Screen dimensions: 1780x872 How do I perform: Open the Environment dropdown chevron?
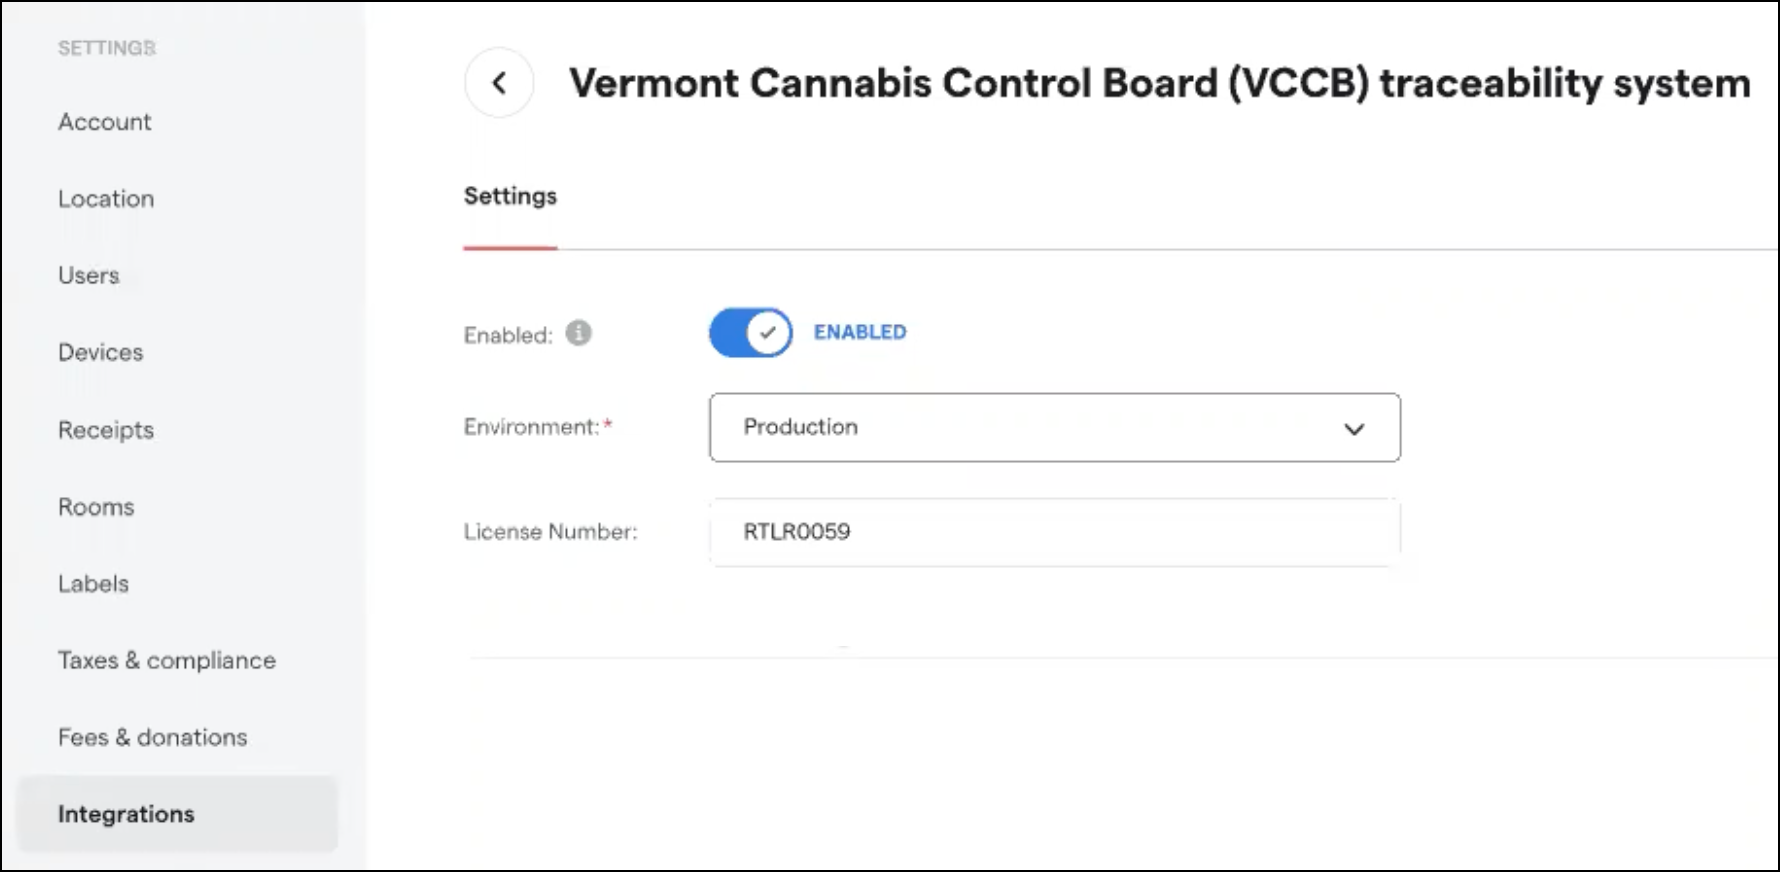(x=1355, y=428)
